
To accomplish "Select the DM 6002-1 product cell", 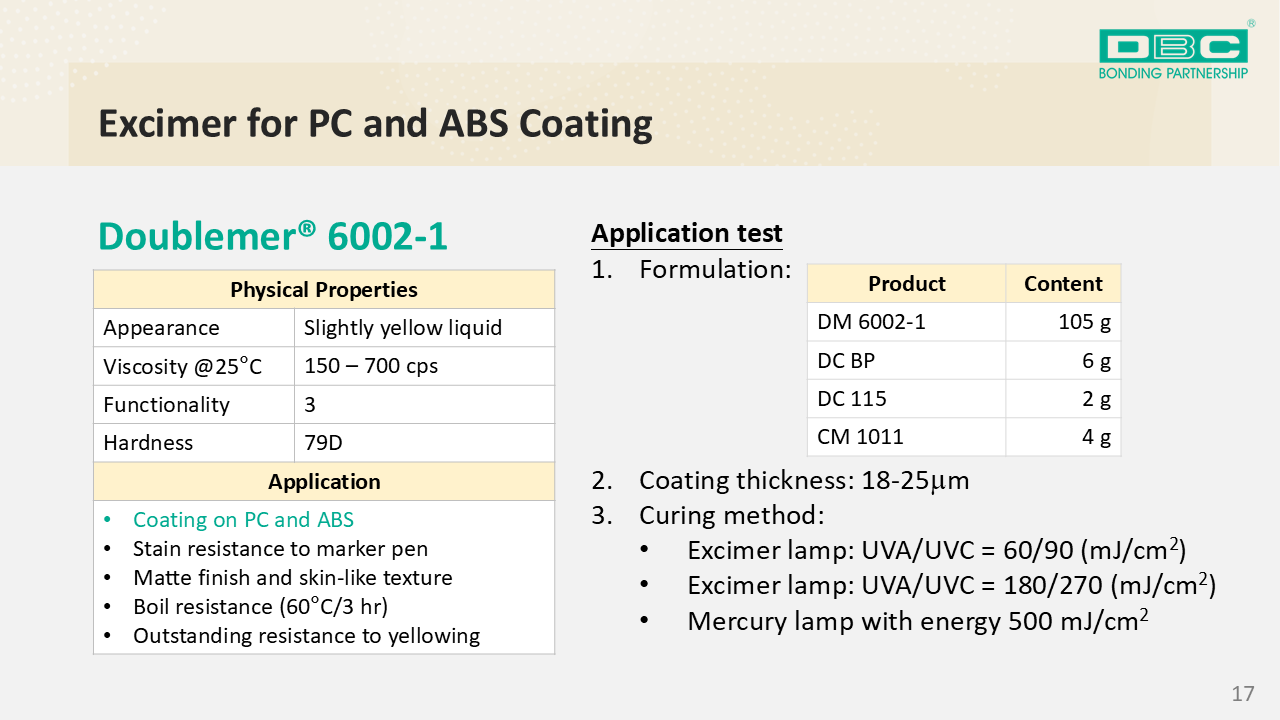I will [x=858, y=322].
